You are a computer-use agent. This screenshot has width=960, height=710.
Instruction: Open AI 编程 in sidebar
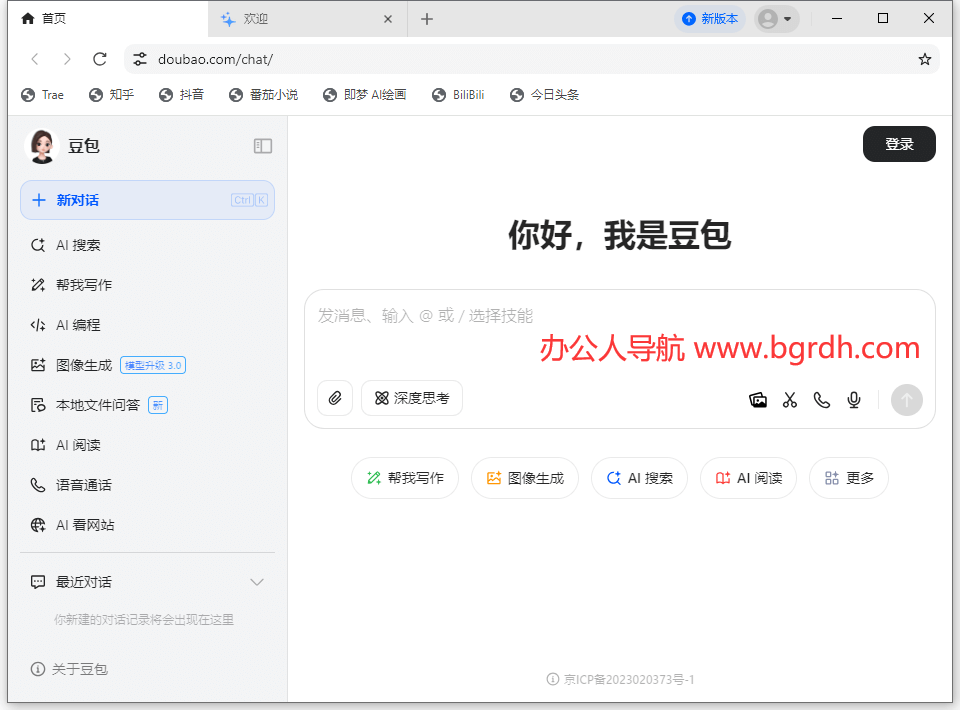148,325
